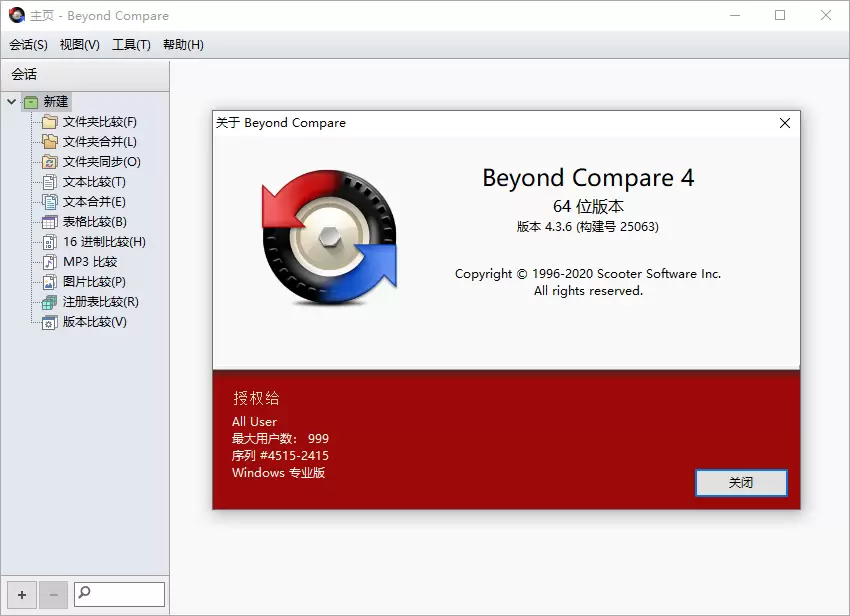The image size is (850, 616).
Task: Click the 图片比较(P) picture icon
Action: (x=49, y=282)
